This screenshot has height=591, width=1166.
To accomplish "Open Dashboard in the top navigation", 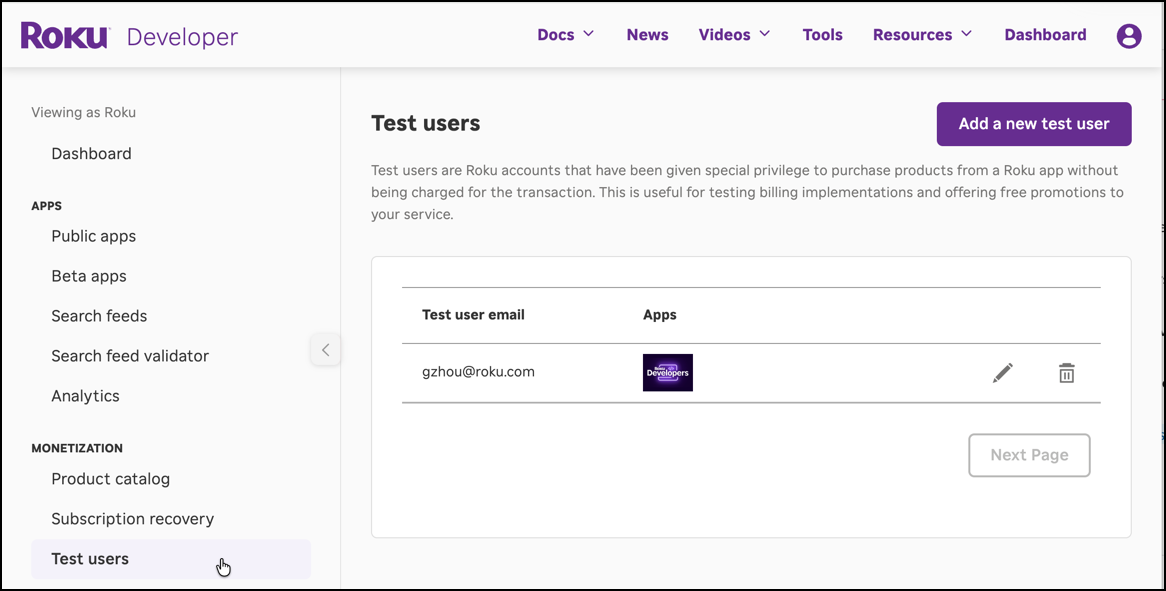I will 1046,35.
